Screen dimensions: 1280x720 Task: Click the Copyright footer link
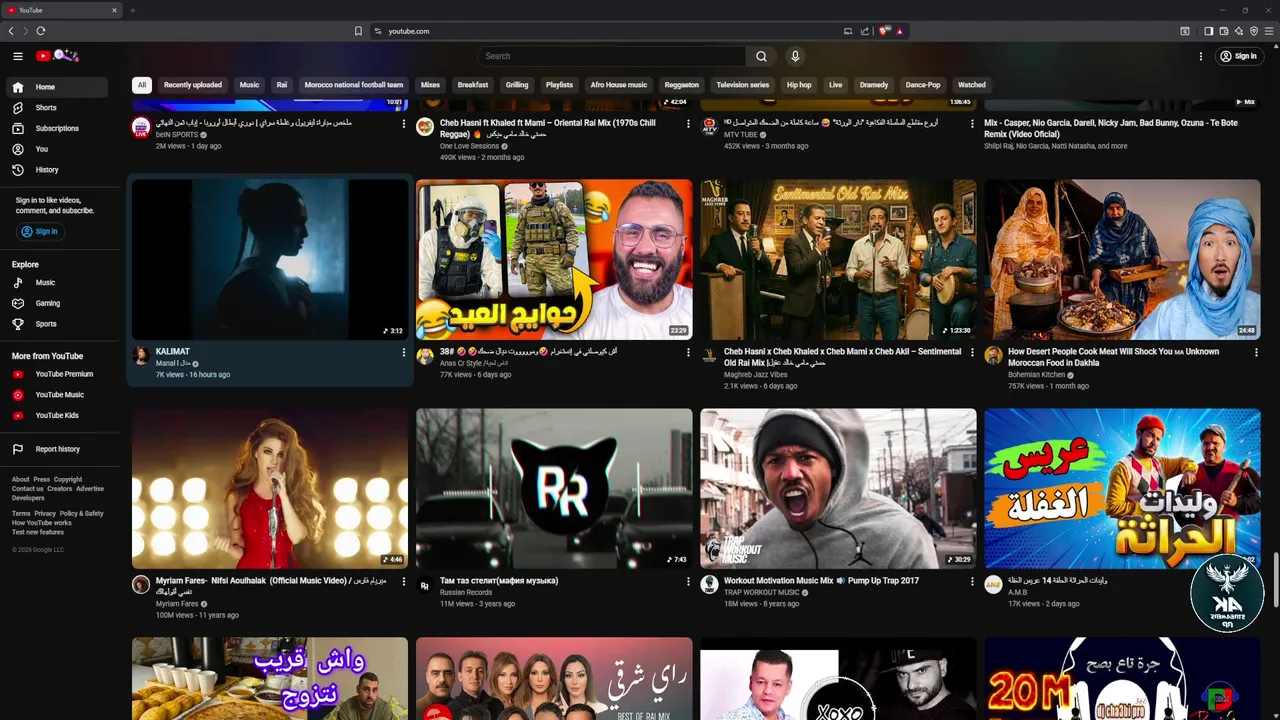(x=68, y=479)
